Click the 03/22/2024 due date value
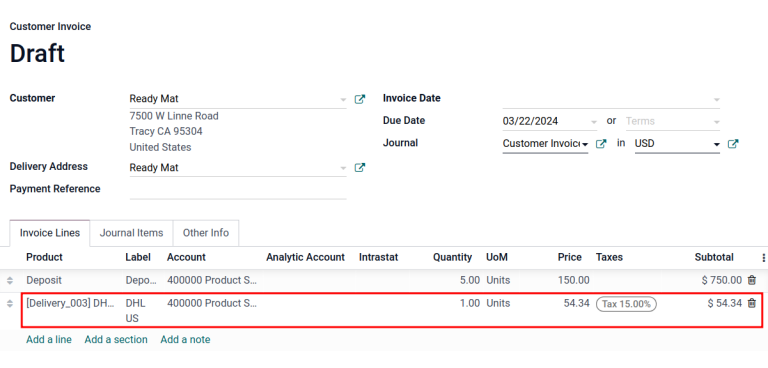Image resolution: width=768 pixels, height=368 pixels. pyautogui.click(x=530, y=121)
